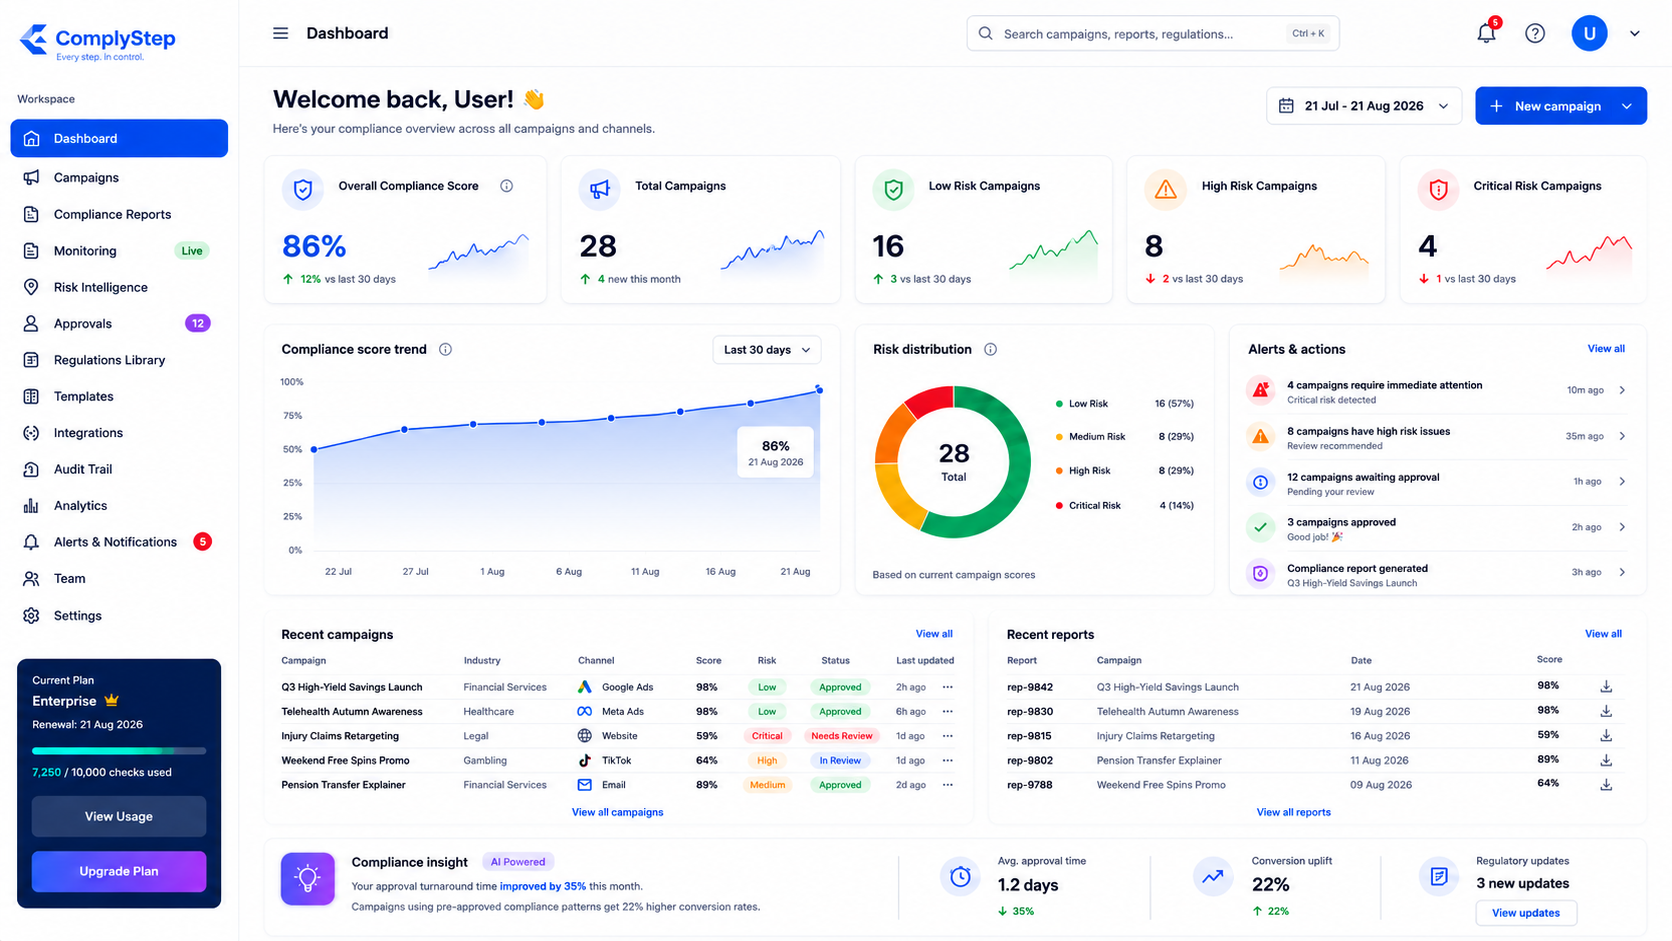1672x941 pixels.
Task: Open Risk Intelligence section
Action: click(x=119, y=287)
